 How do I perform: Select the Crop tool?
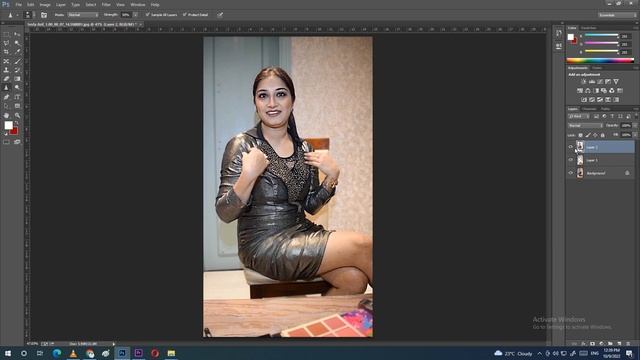[x=7, y=52]
